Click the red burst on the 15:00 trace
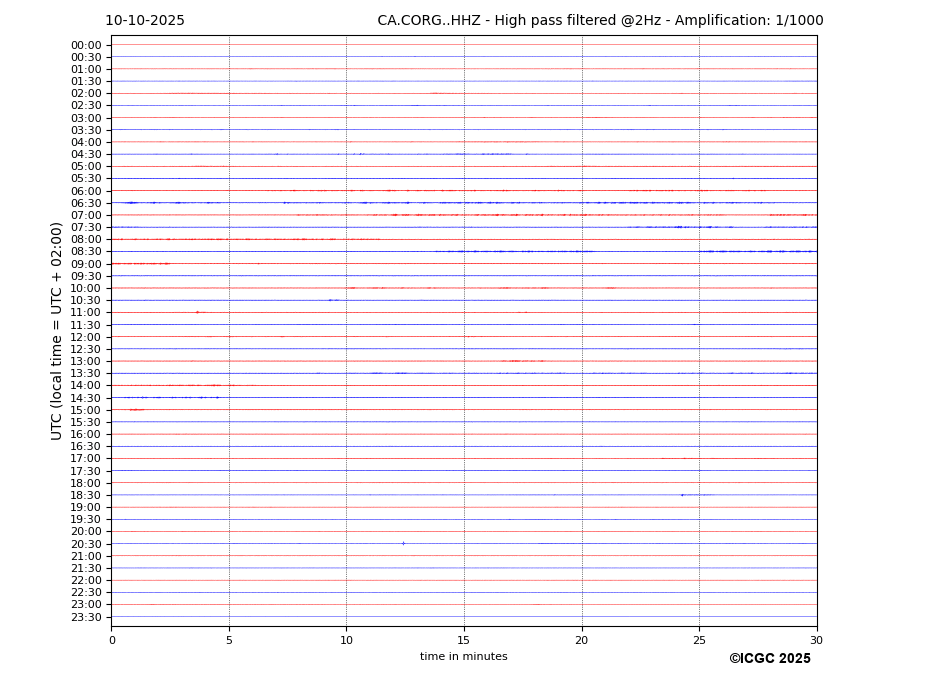The image size is (927, 696). 136,410
